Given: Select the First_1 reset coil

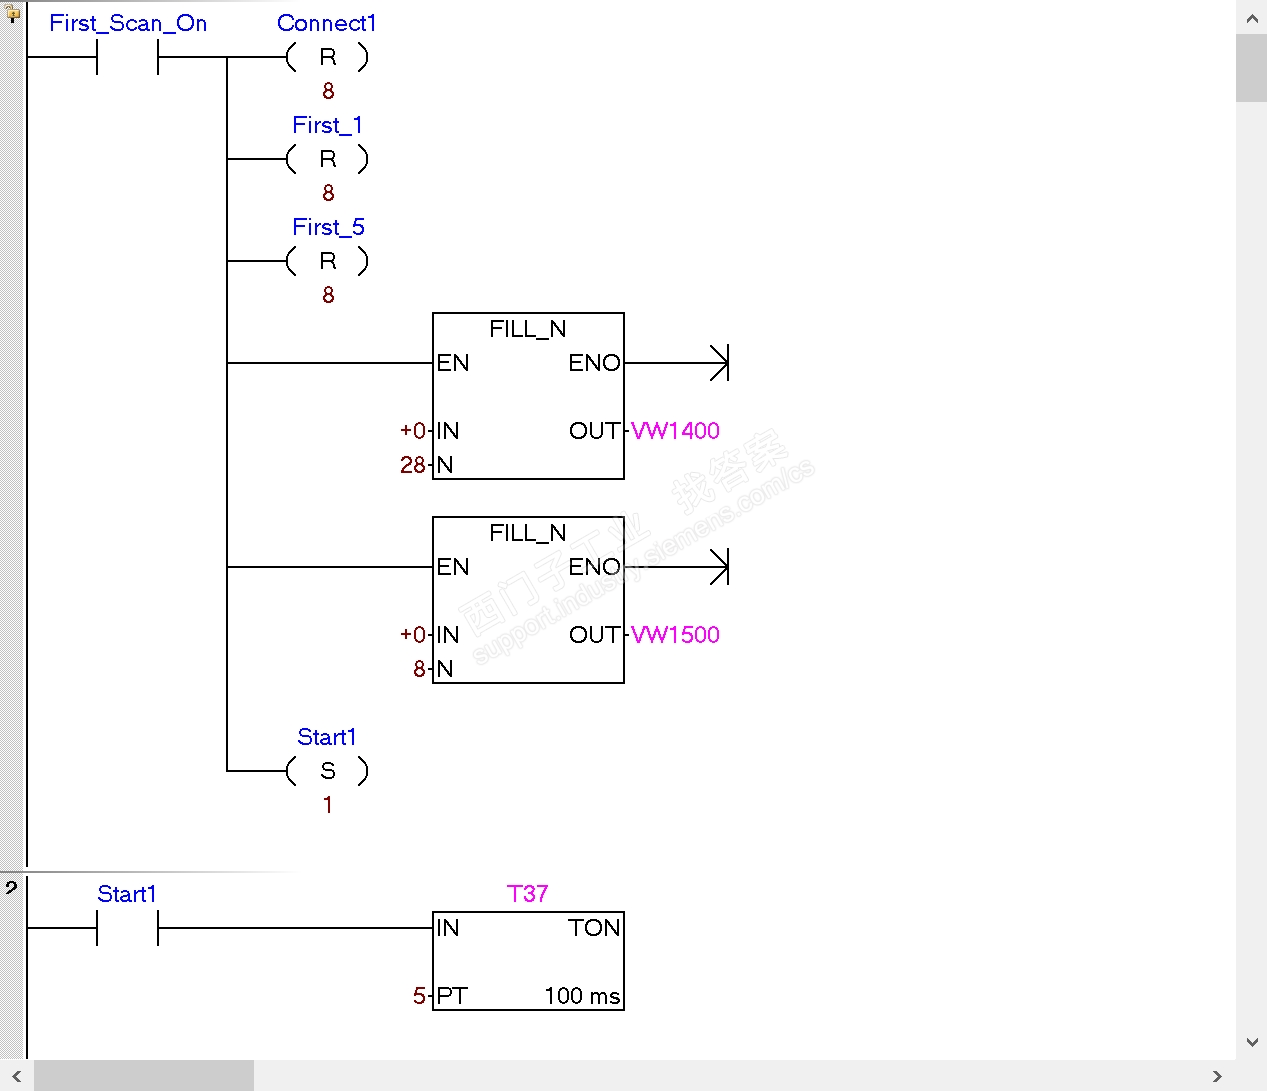Looking at the screenshot, I should (327, 159).
